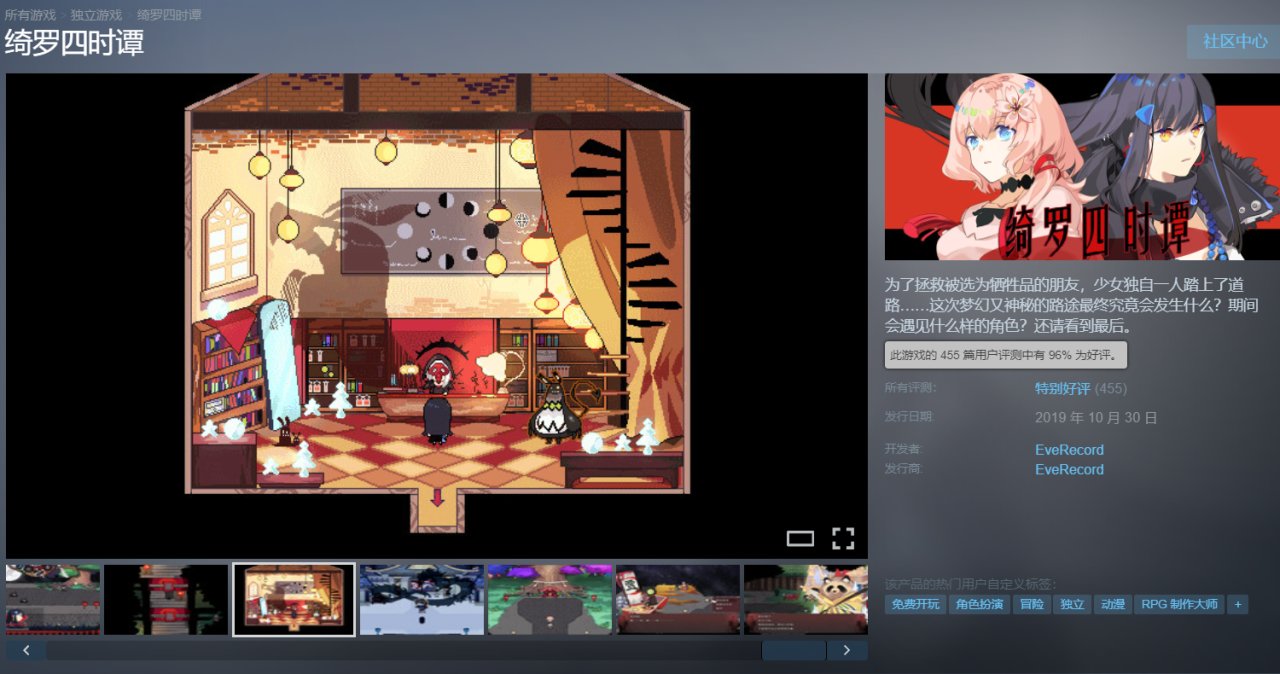Open the first screenshot thumbnail
This screenshot has height=674, width=1280.
(53, 600)
